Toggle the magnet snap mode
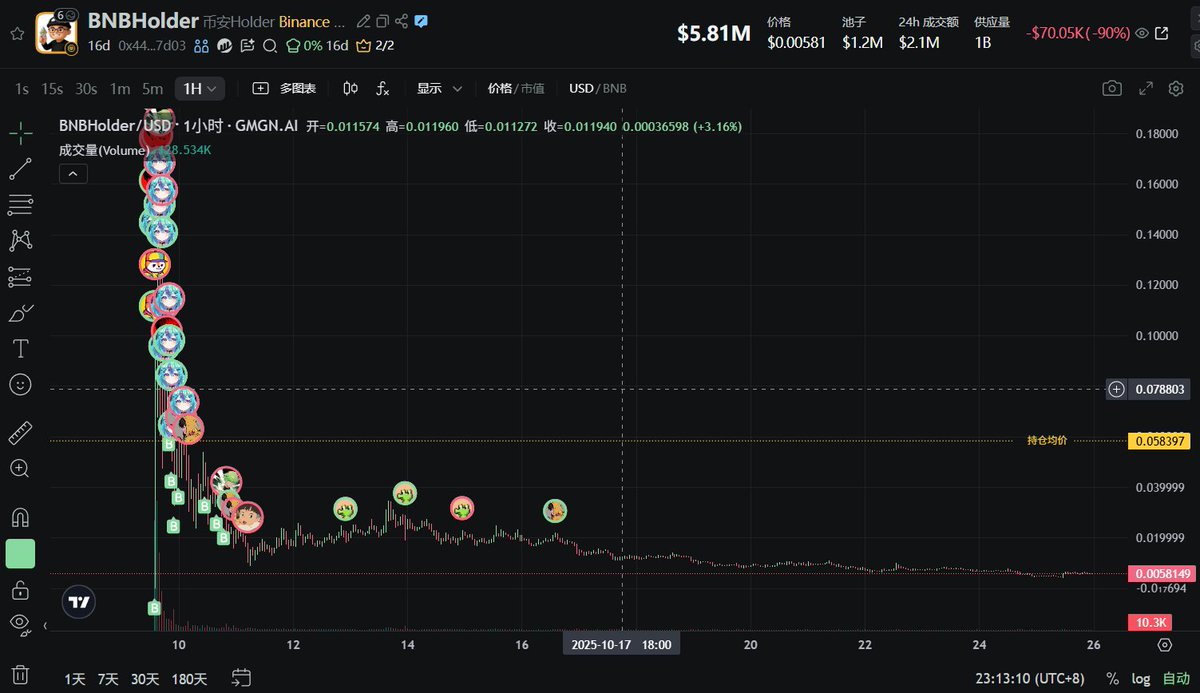 (x=20, y=517)
